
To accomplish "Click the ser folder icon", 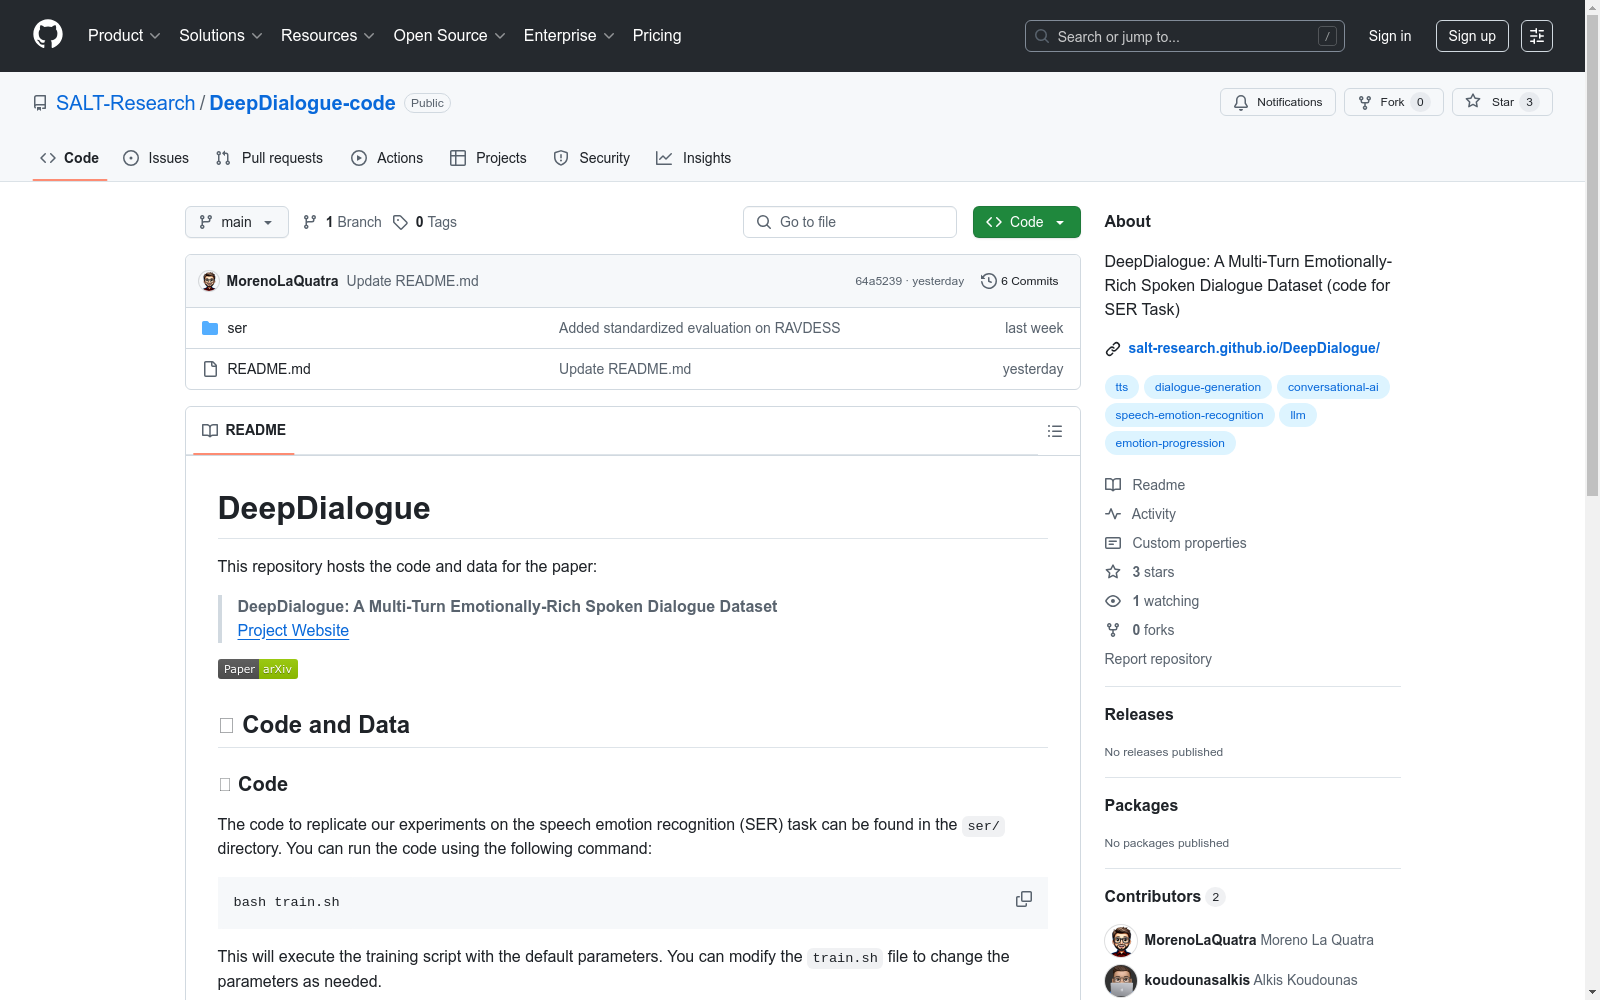I will click(x=210, y=328).
